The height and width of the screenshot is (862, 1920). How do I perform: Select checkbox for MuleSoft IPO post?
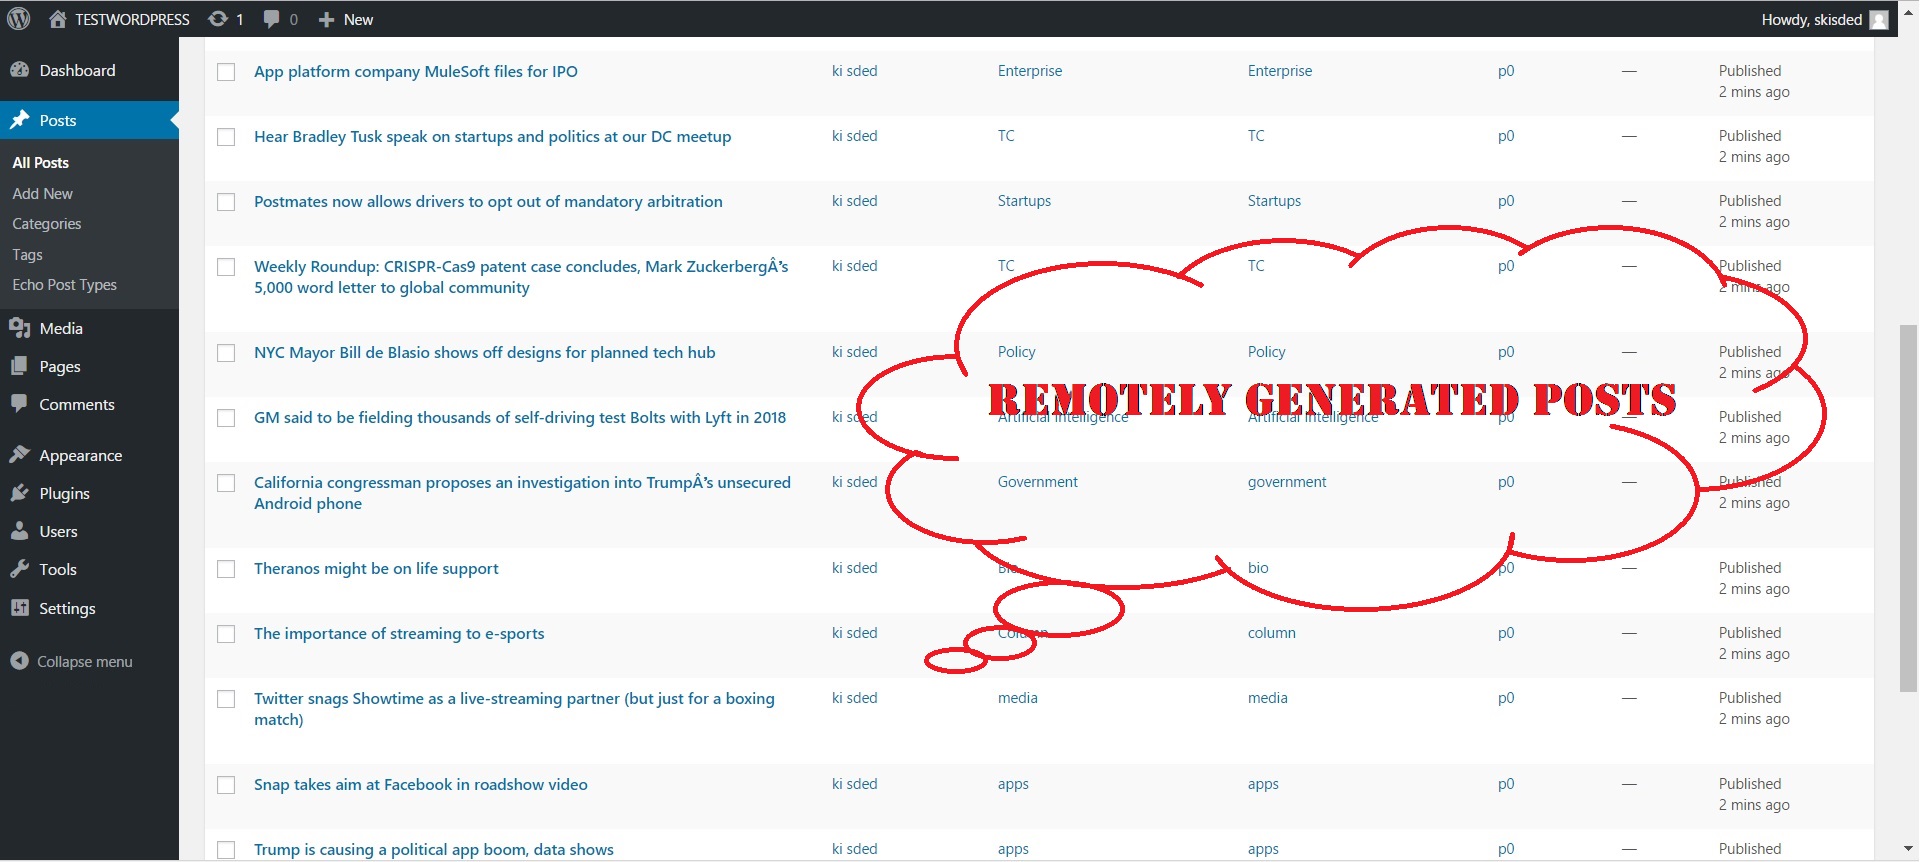tap(226, 72)
